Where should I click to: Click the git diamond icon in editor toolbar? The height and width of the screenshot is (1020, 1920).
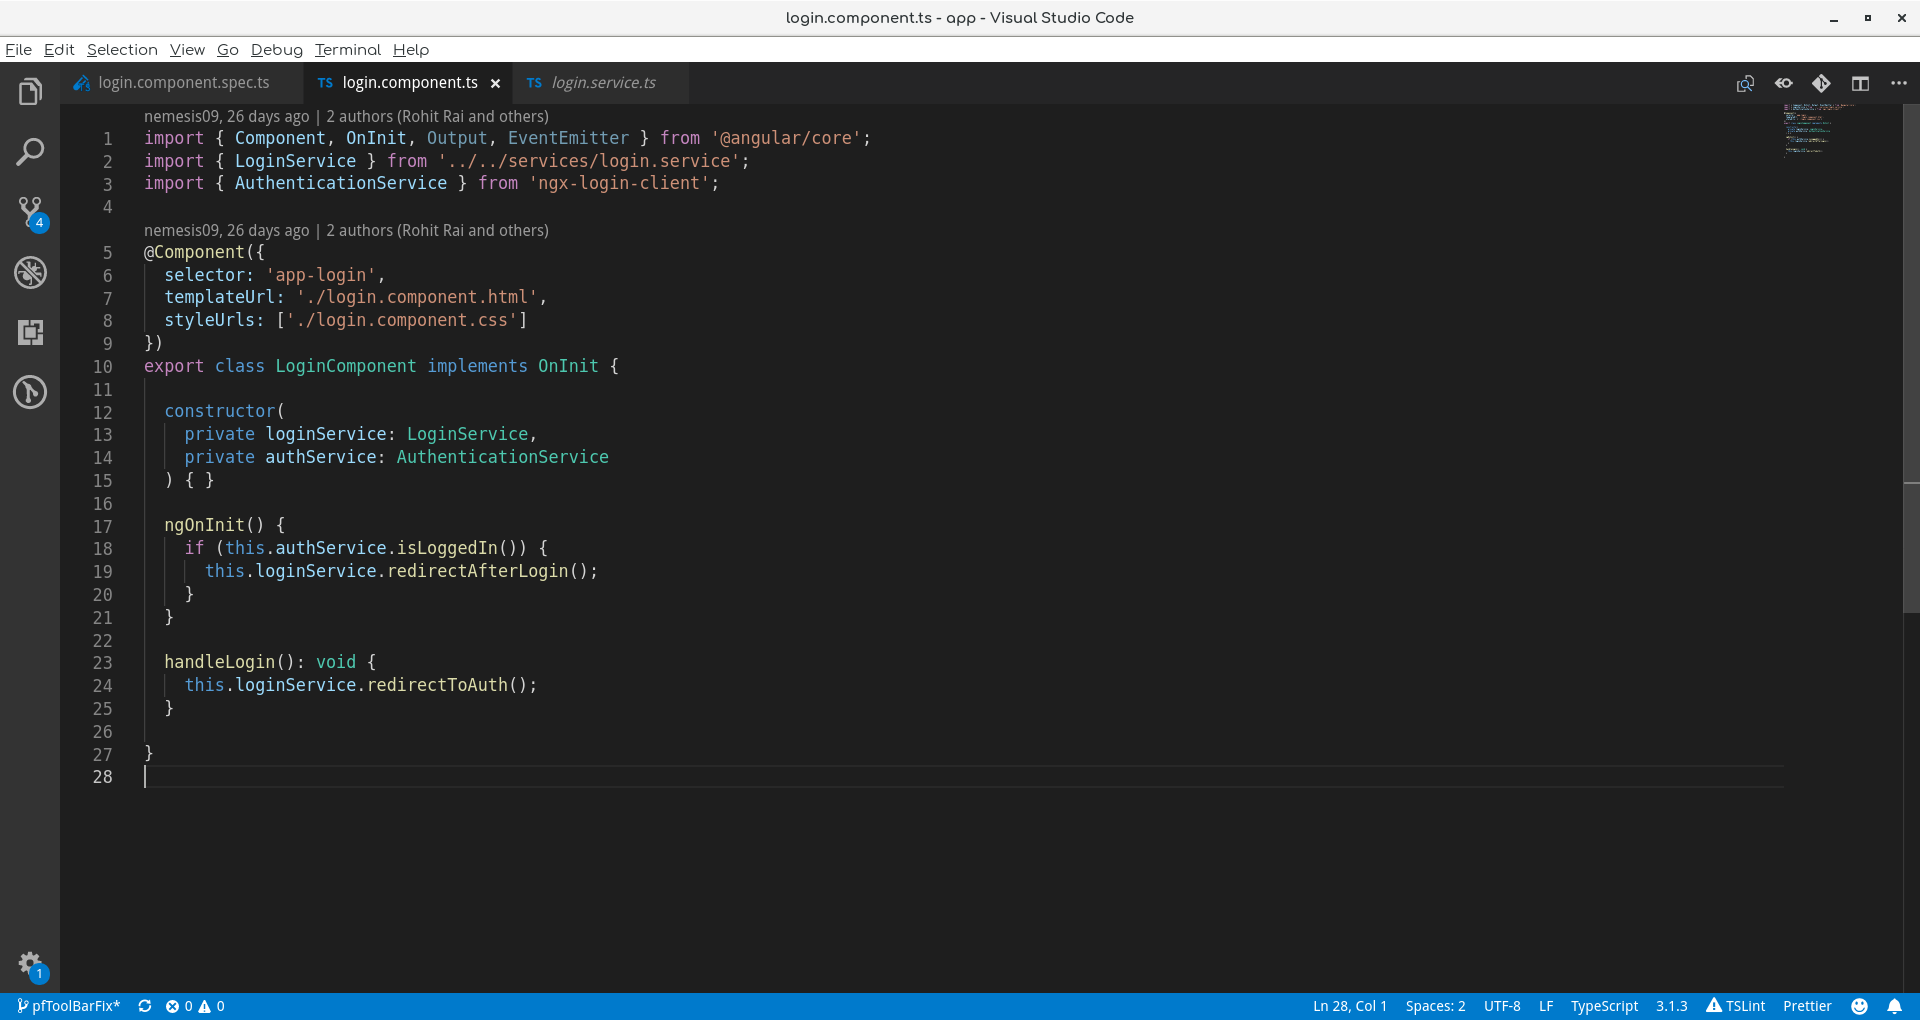[1821, 83]
